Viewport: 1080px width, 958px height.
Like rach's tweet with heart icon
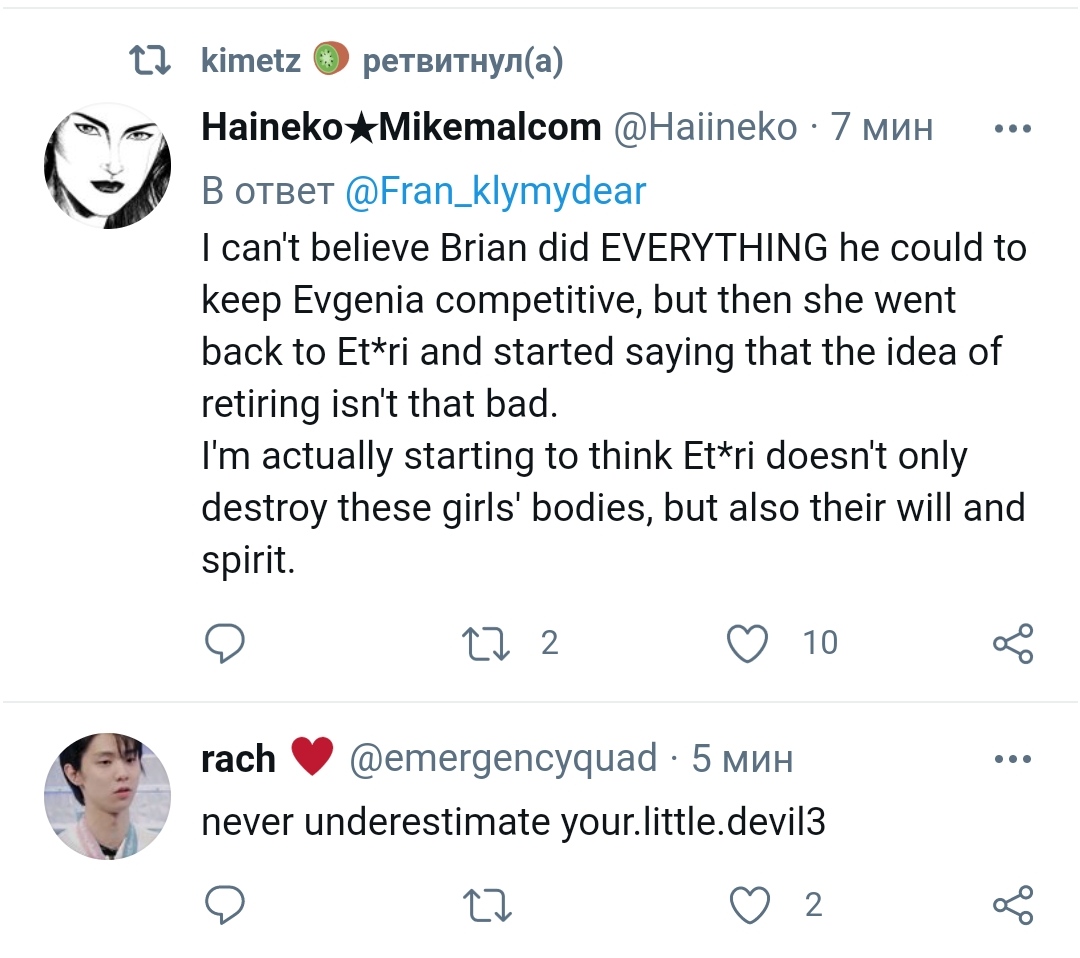click(x=747, y=906)
